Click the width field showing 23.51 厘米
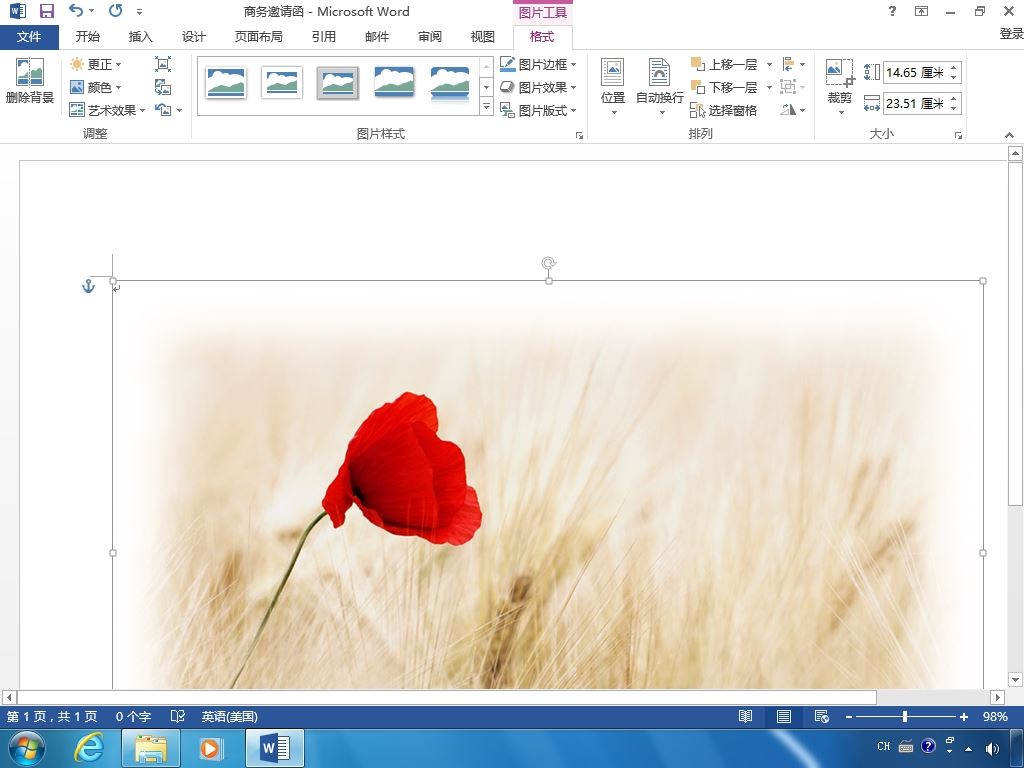 tap(914, 103)
